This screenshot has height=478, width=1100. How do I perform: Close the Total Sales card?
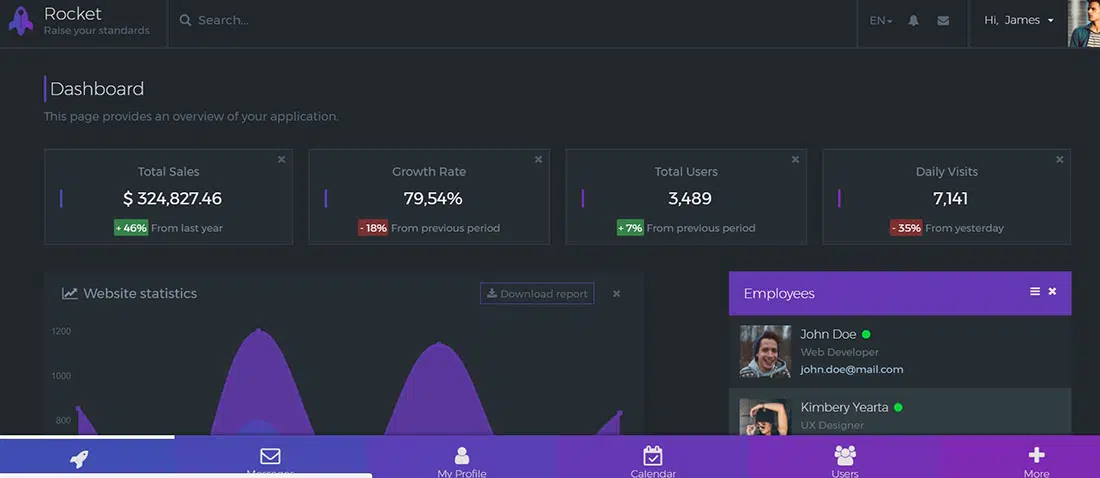(x=281, y=159)
